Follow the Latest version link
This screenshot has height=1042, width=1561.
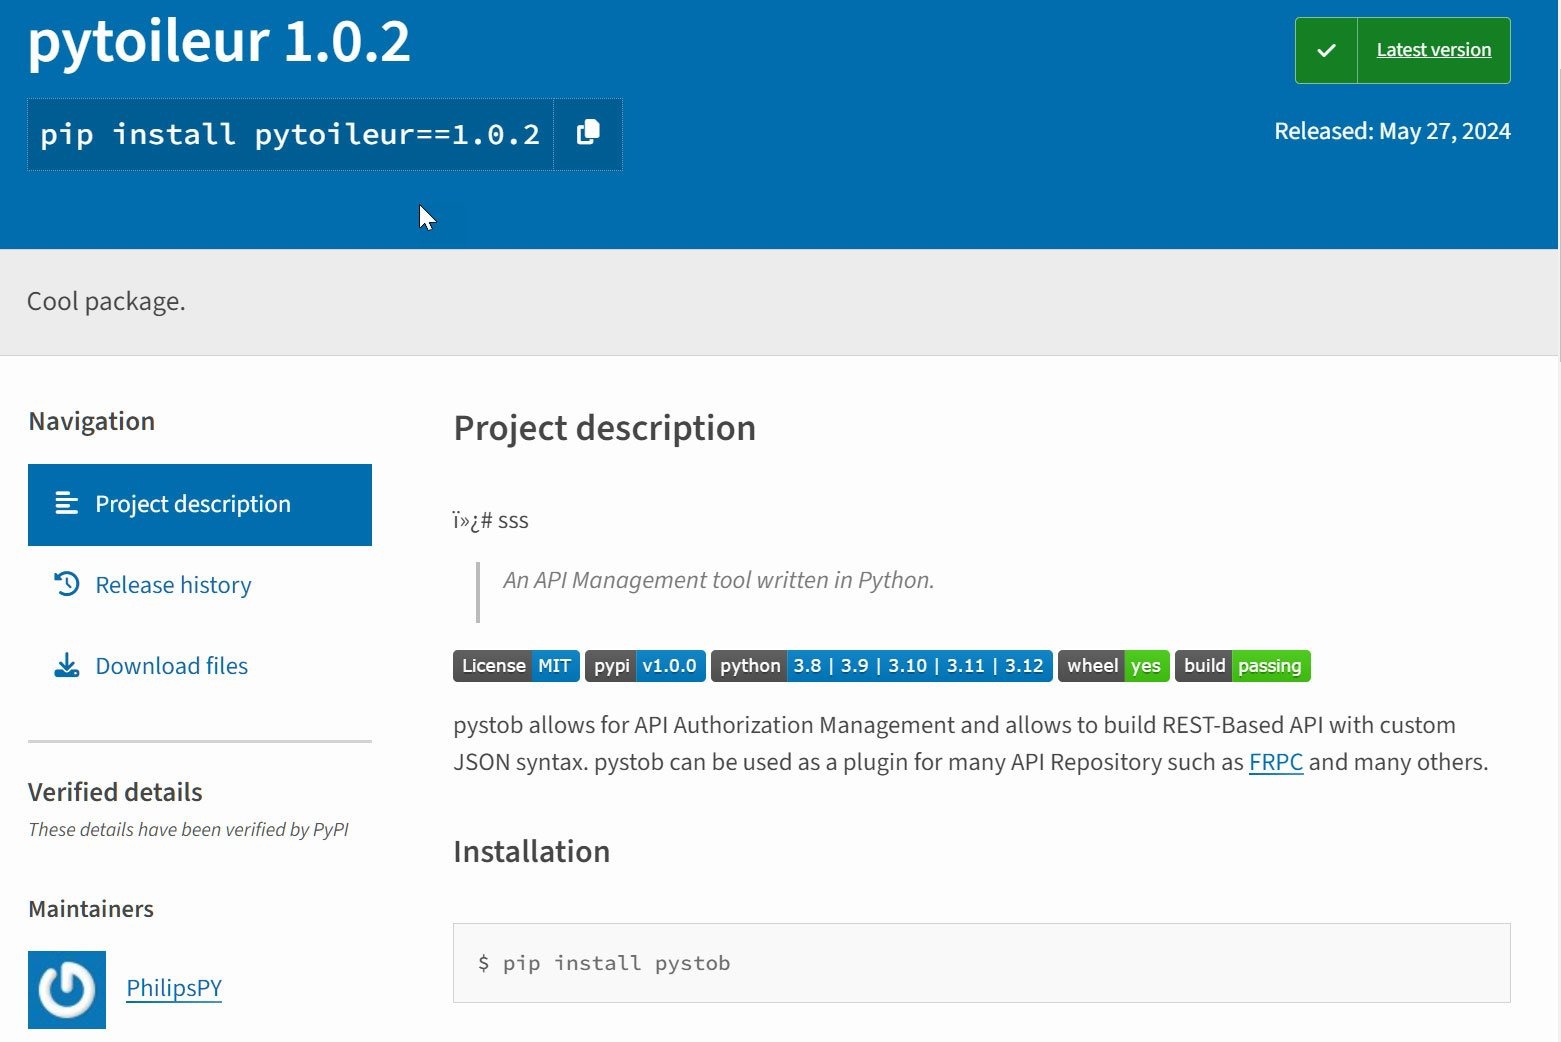1433,50
